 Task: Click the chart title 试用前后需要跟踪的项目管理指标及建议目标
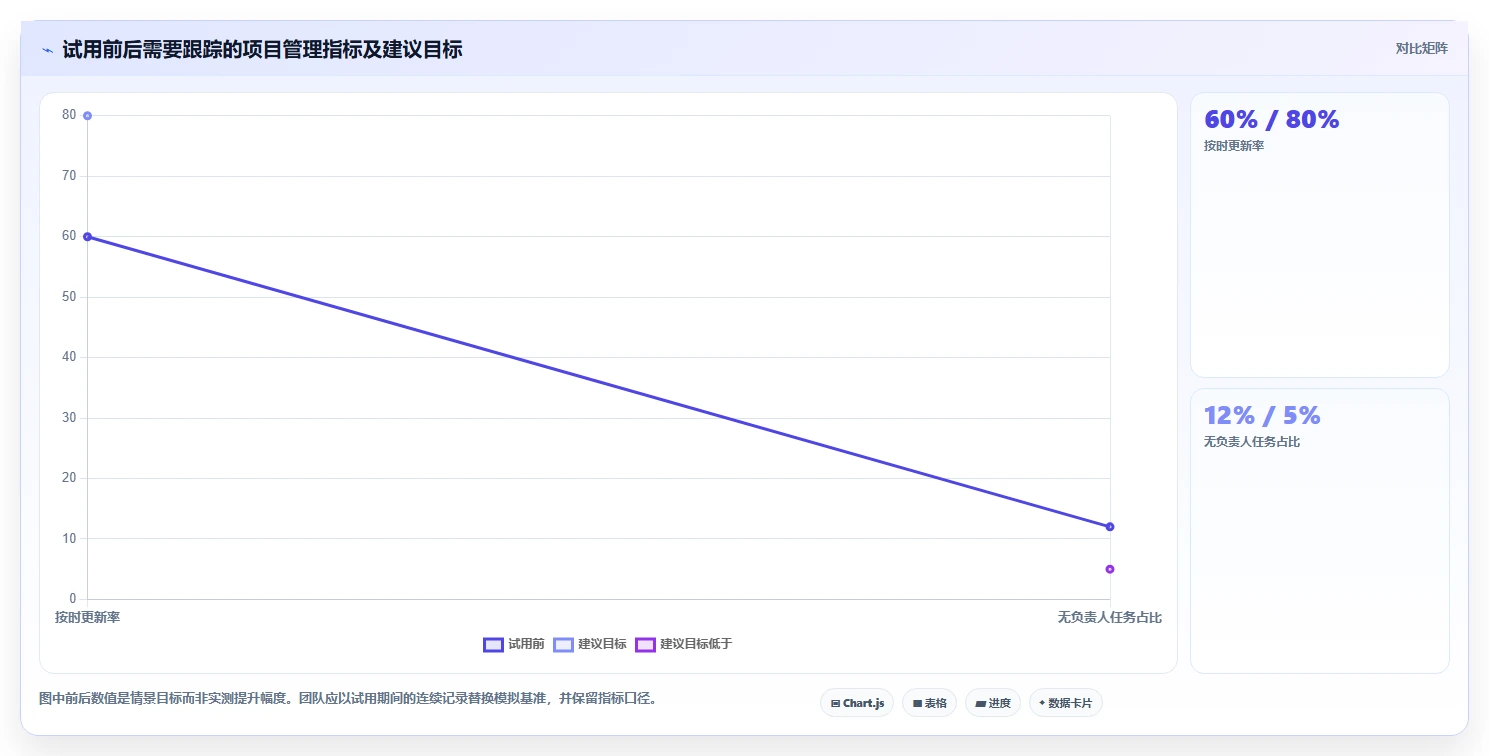click(262, 49)
